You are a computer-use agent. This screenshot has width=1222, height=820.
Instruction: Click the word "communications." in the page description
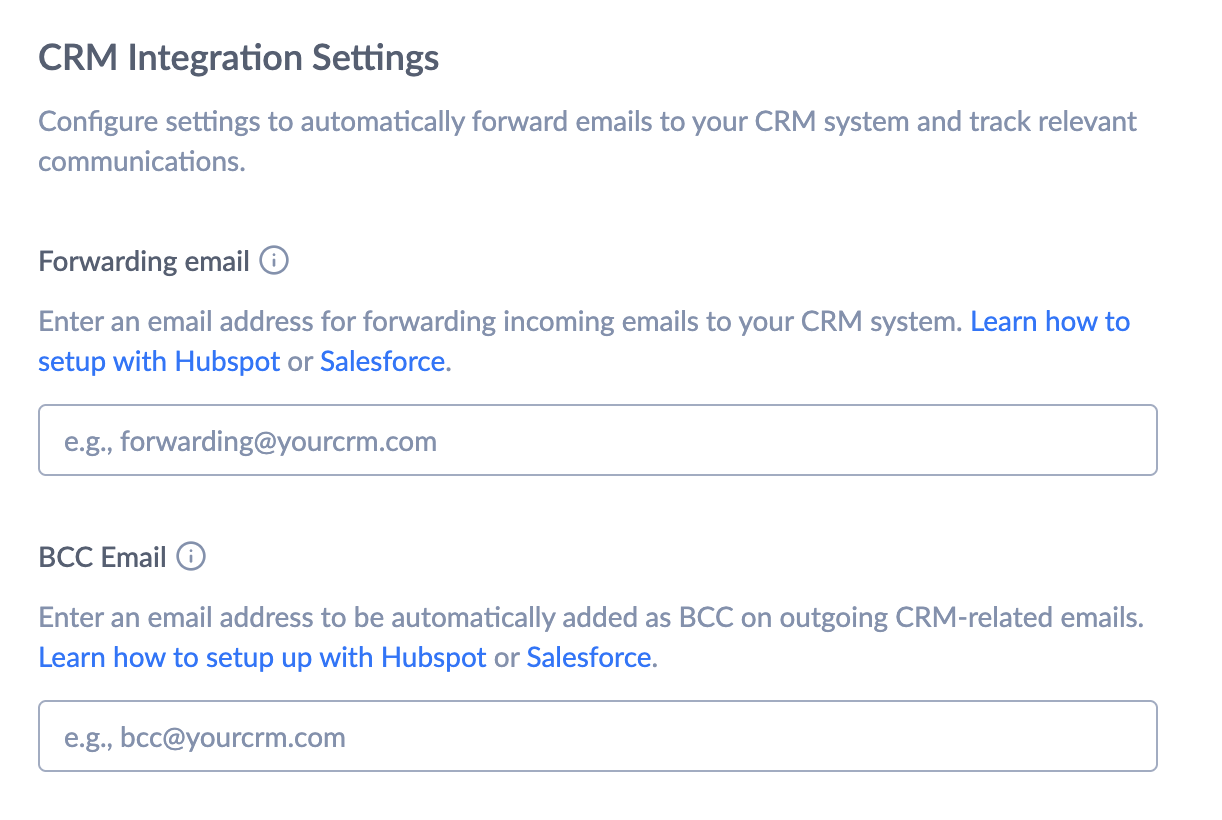[x=141, y=161]
